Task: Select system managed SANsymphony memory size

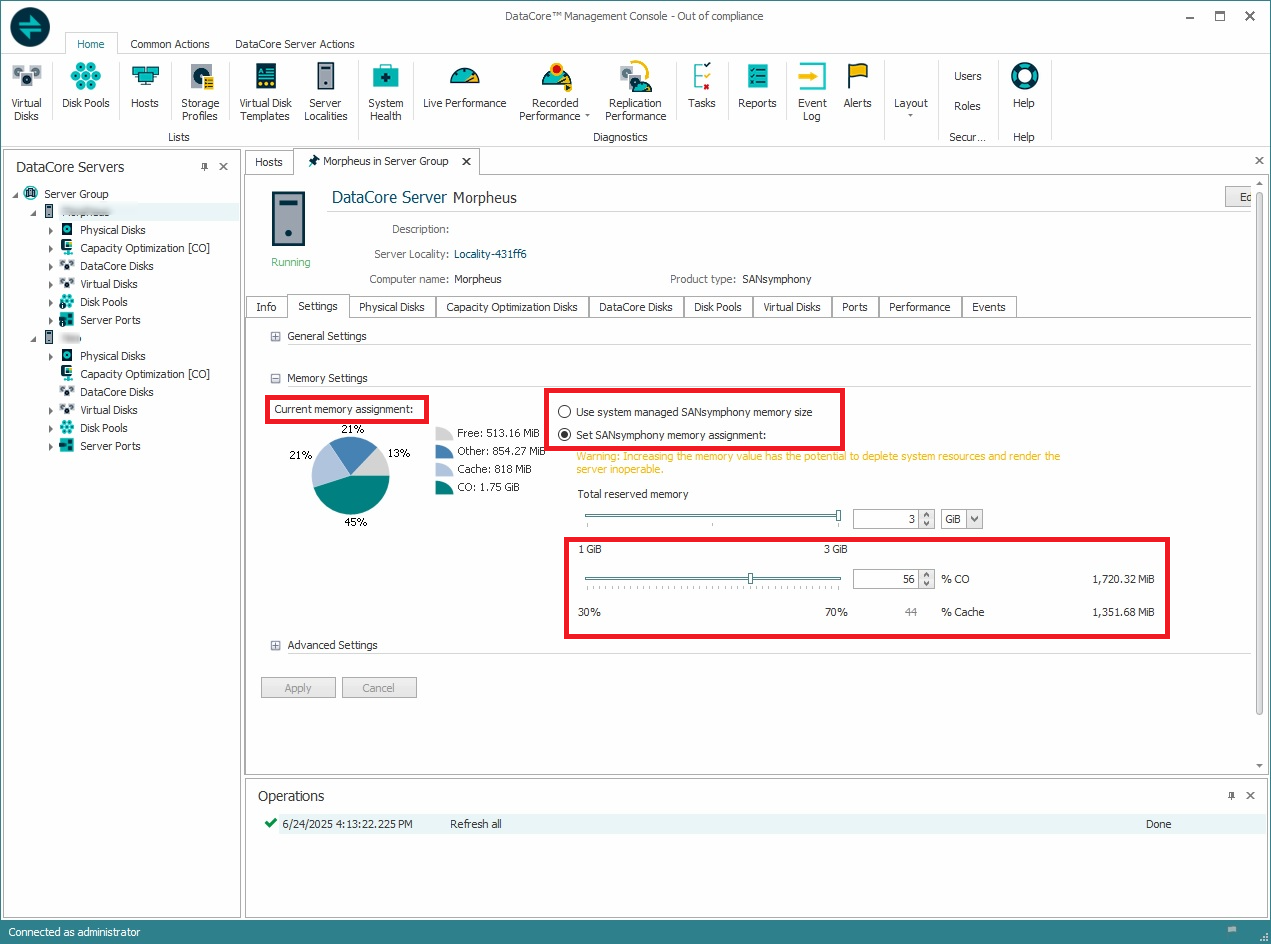Action: (x=565, y=412)
